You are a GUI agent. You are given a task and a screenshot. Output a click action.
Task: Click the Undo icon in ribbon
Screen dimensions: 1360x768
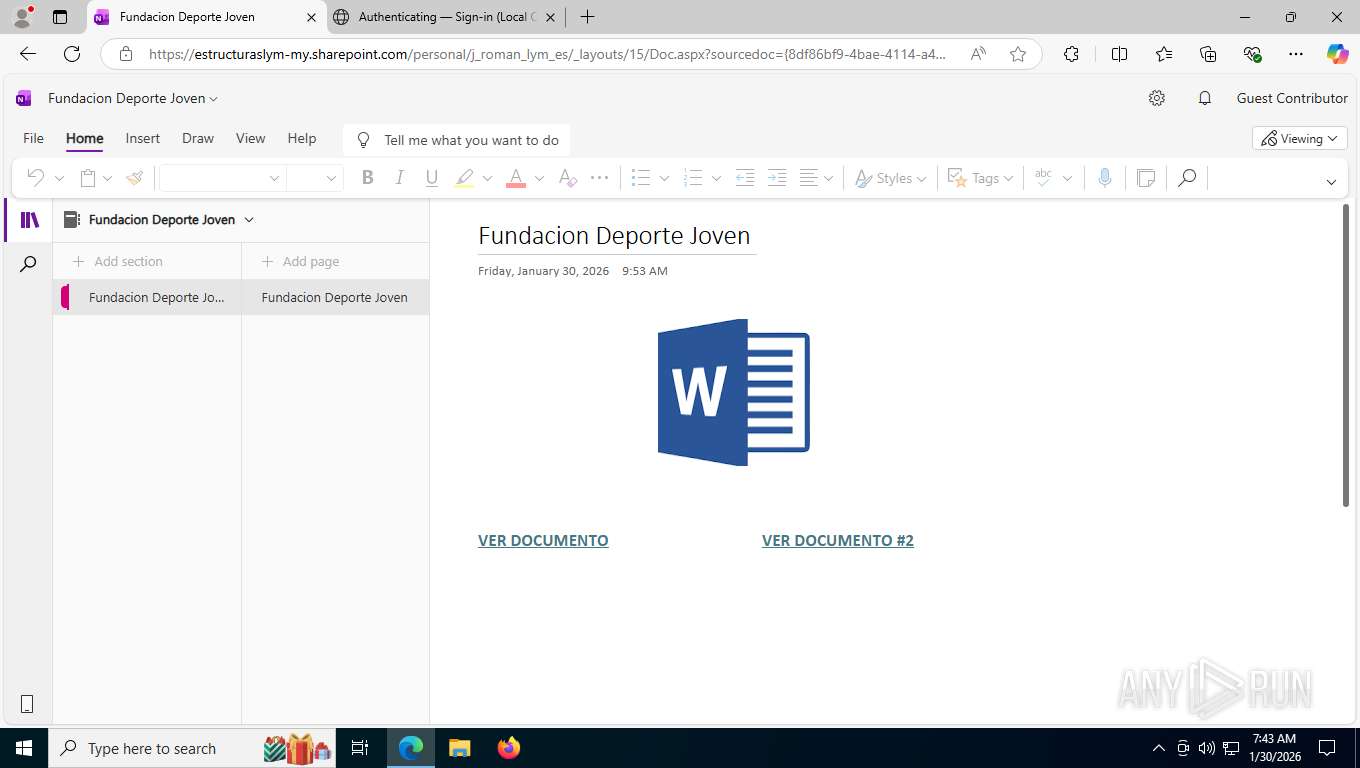point(35,178)
